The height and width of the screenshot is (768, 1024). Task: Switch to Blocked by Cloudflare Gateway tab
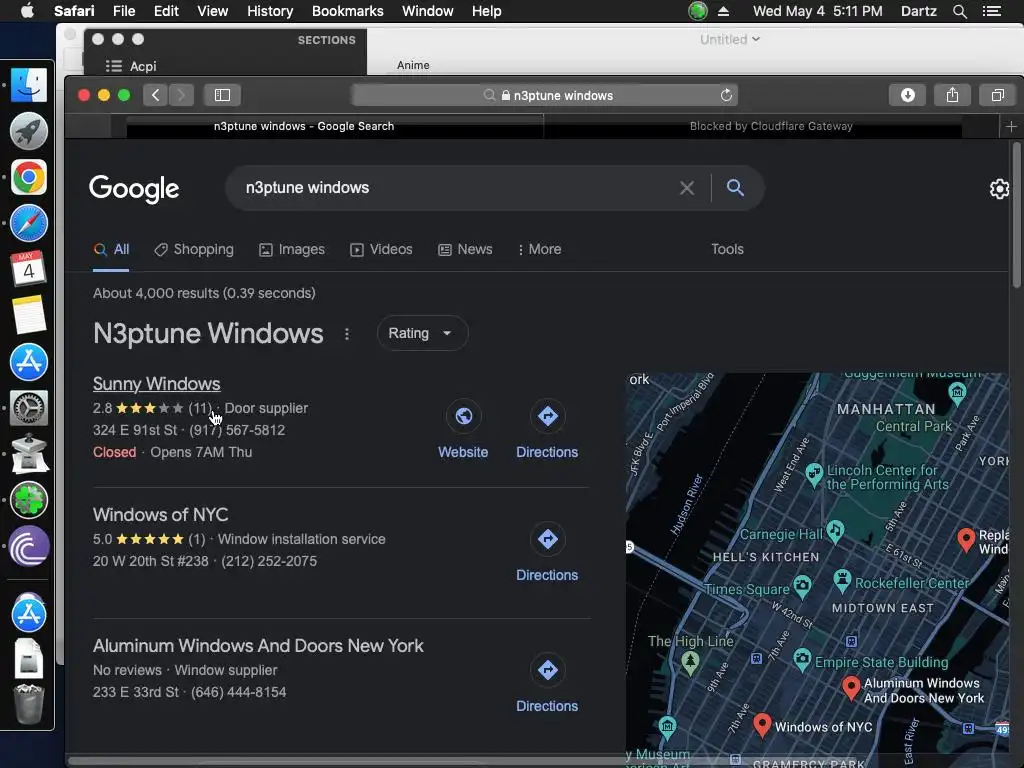point(771,126)
